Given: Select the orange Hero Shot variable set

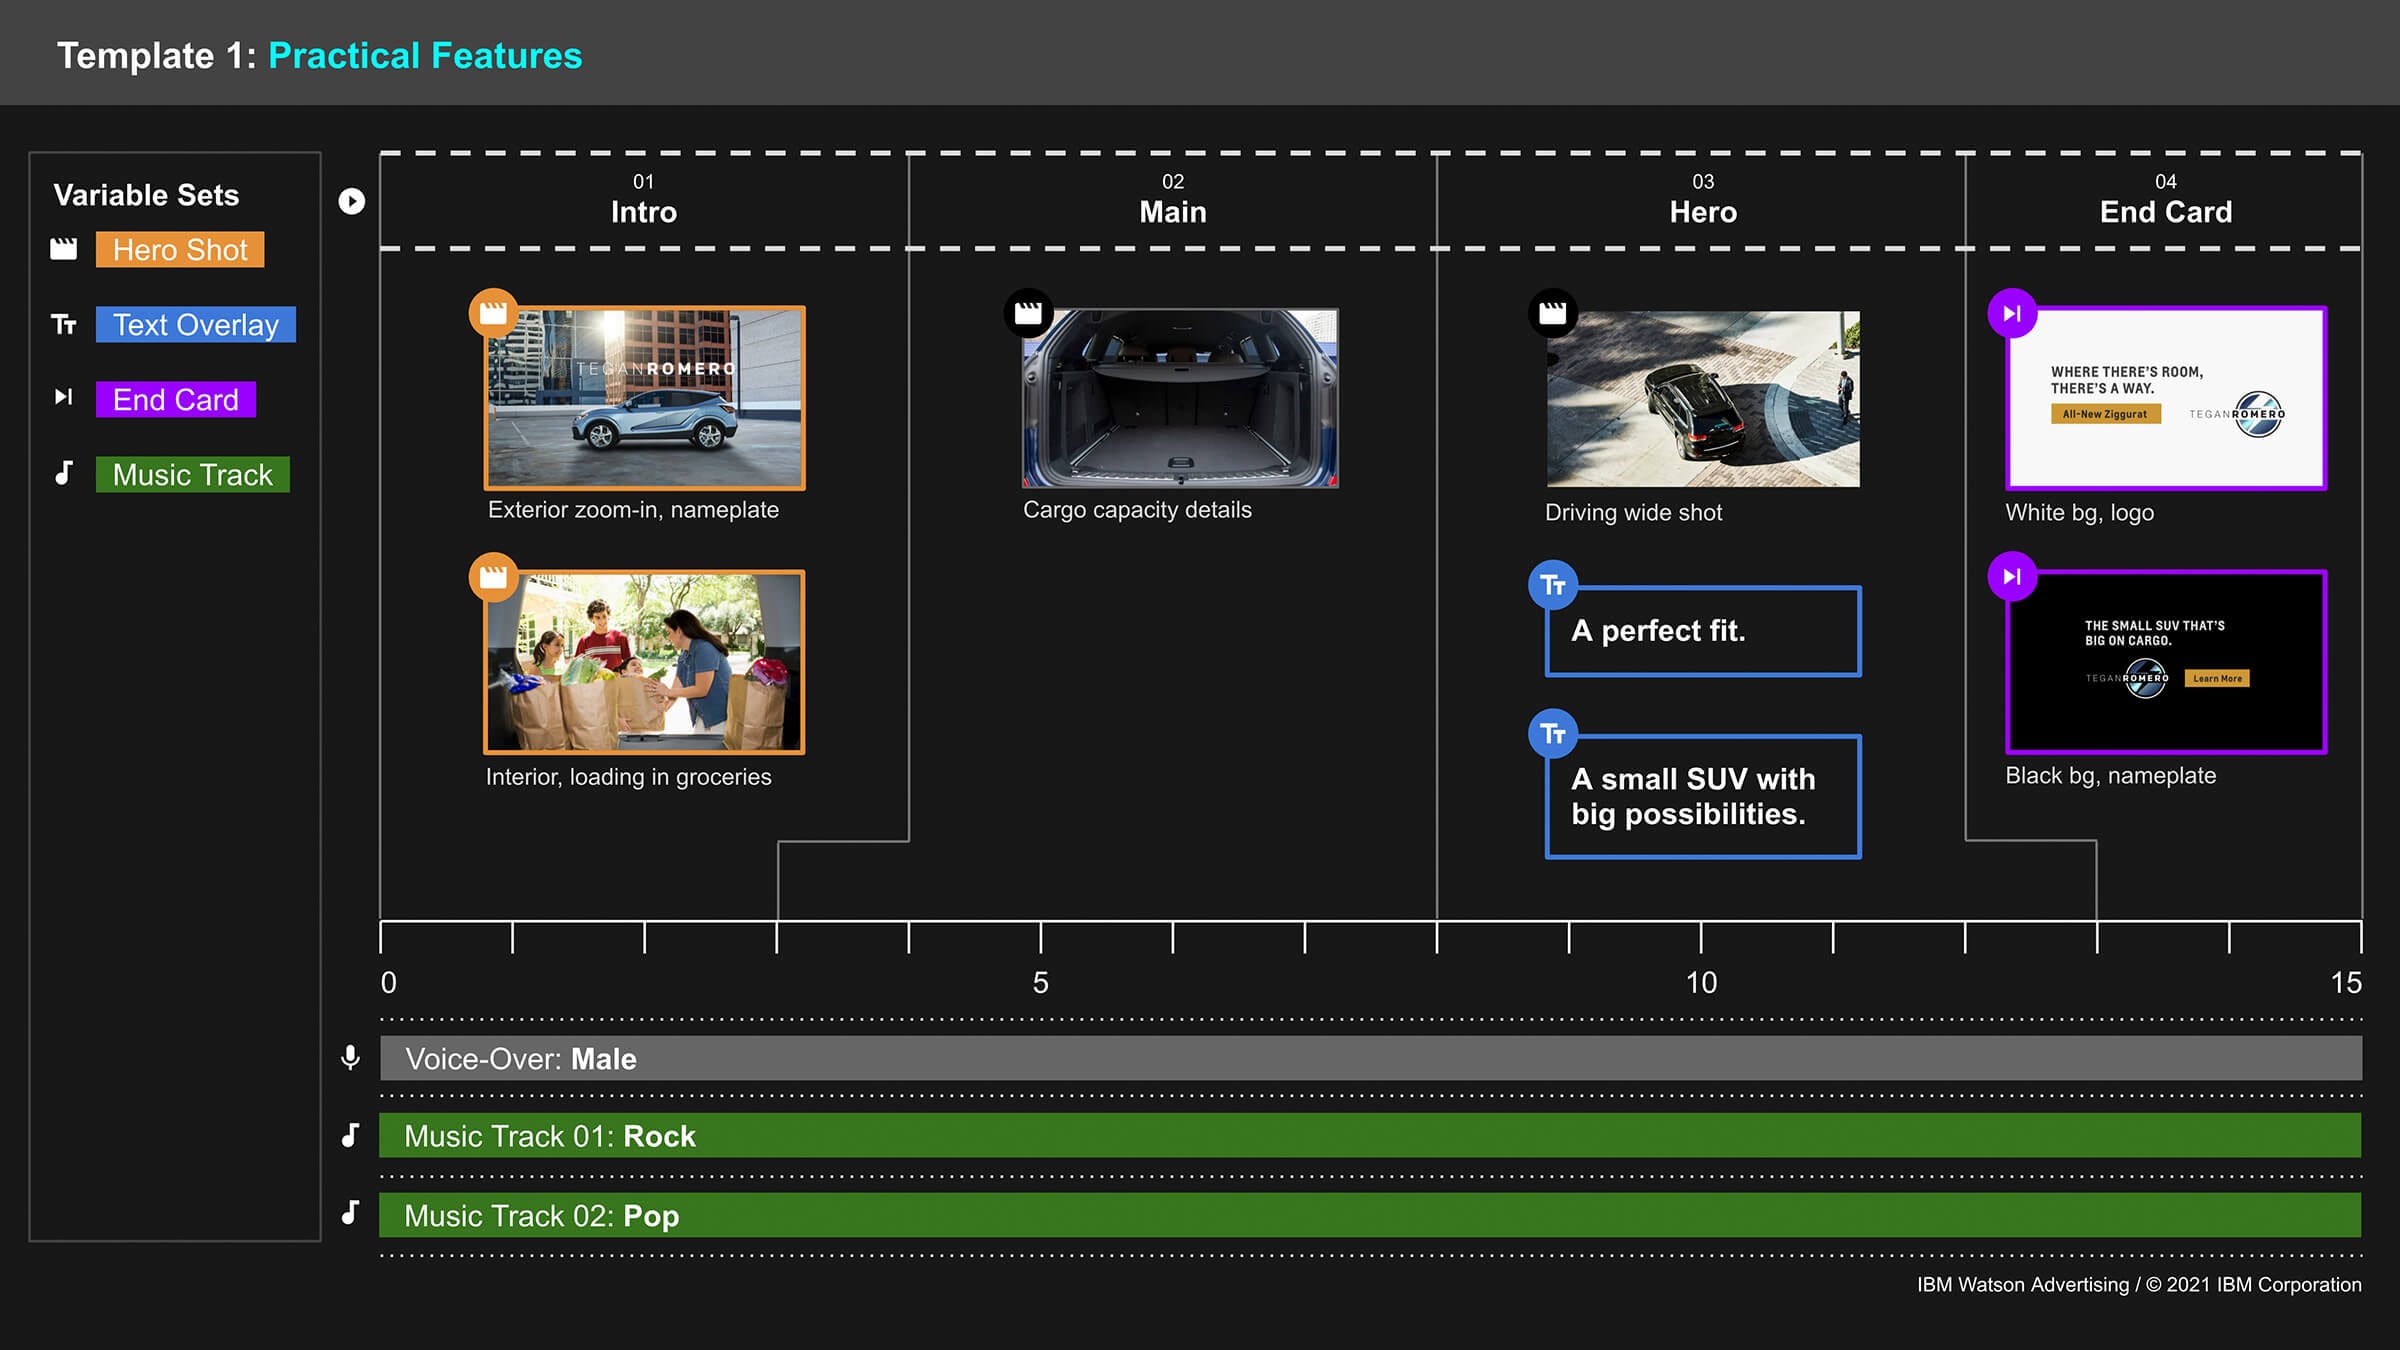Looking at the screenshot, I should tap(180, 250).
